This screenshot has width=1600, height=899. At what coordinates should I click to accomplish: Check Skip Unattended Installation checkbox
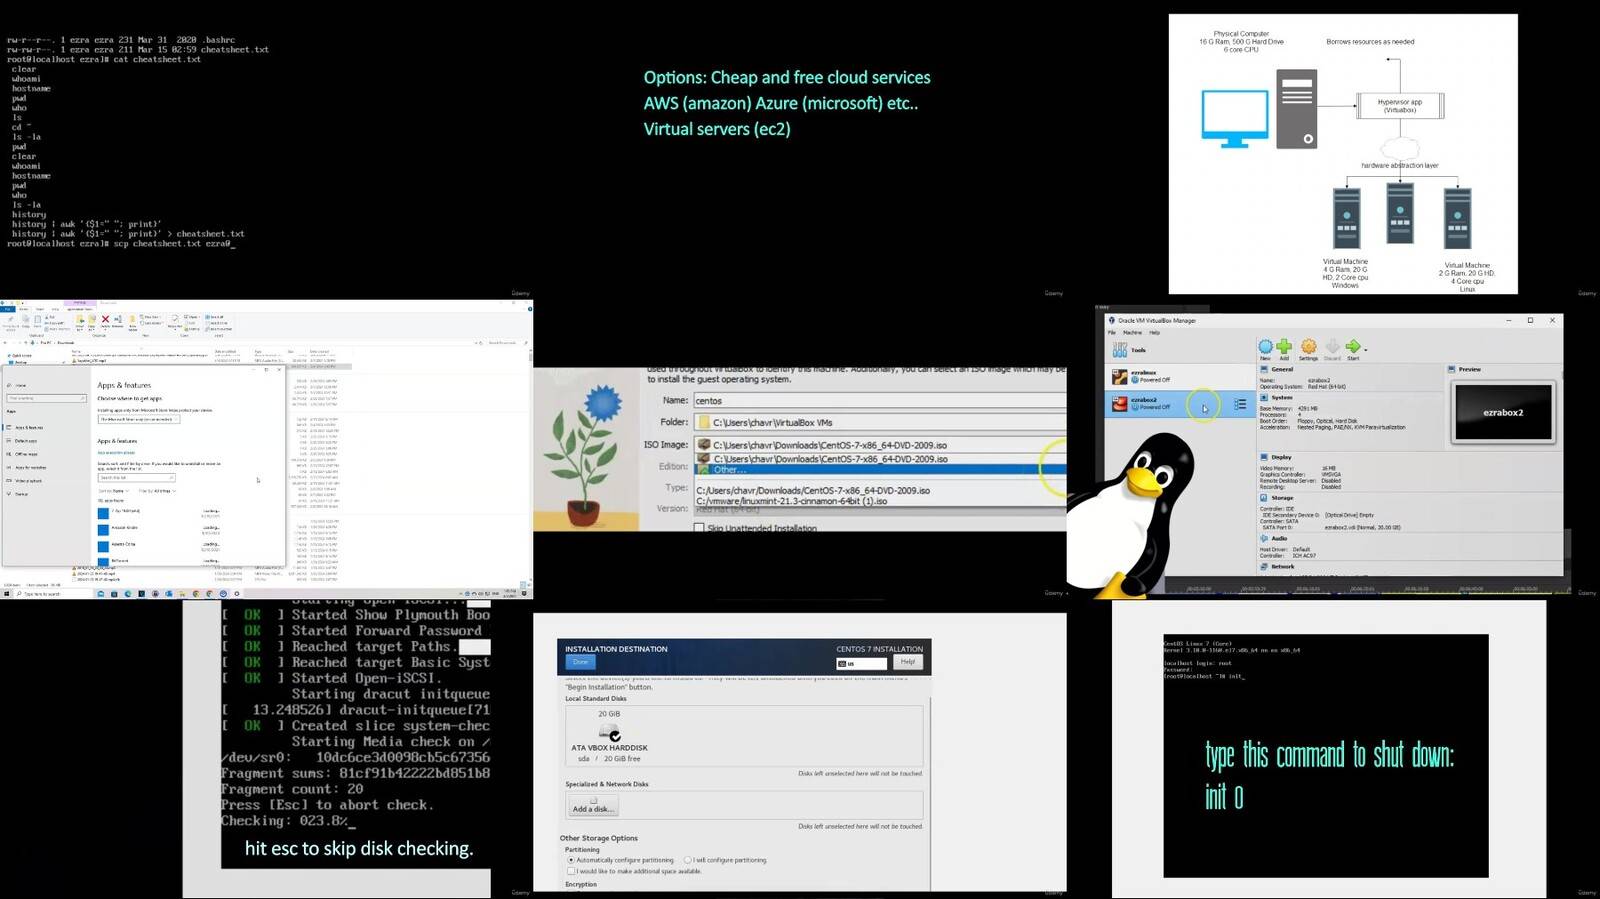699,528
